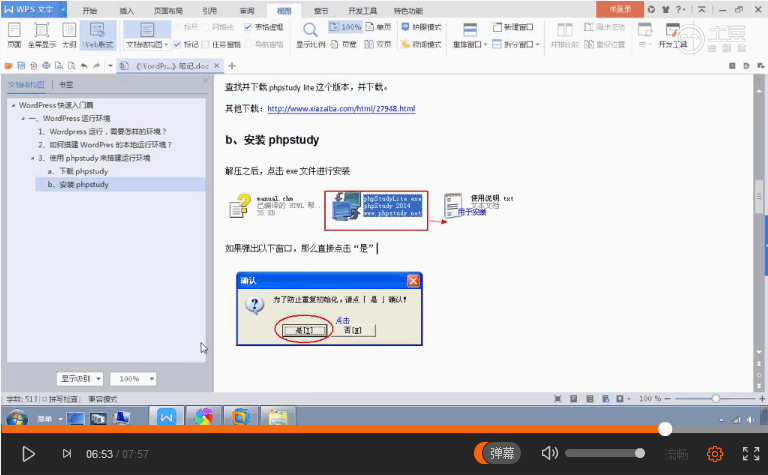The height and width of the screenshot is (475, 768).
Task: Open the 100% dropdown in document map pane
Action: tap(133, 379)
